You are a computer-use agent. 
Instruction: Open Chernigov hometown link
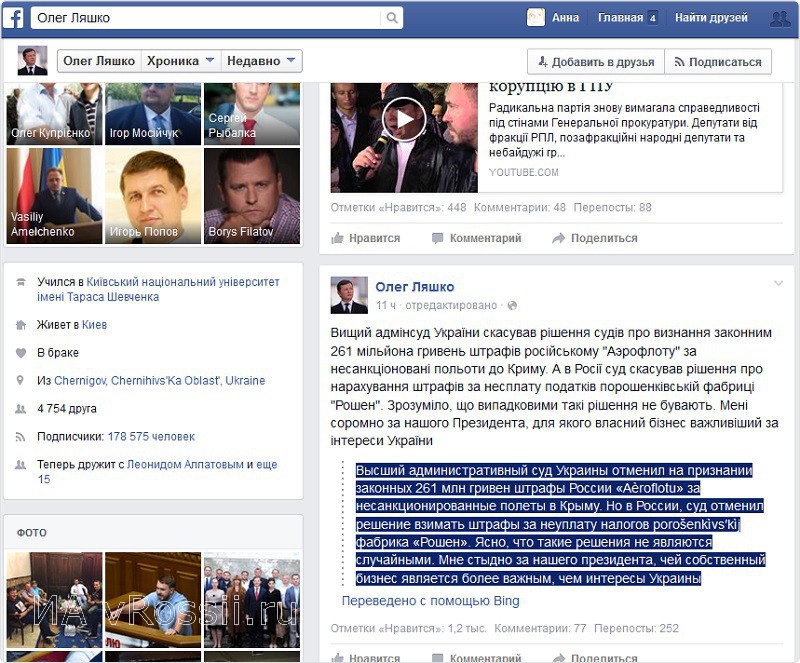pyautogui.click(x=160, y=381)
